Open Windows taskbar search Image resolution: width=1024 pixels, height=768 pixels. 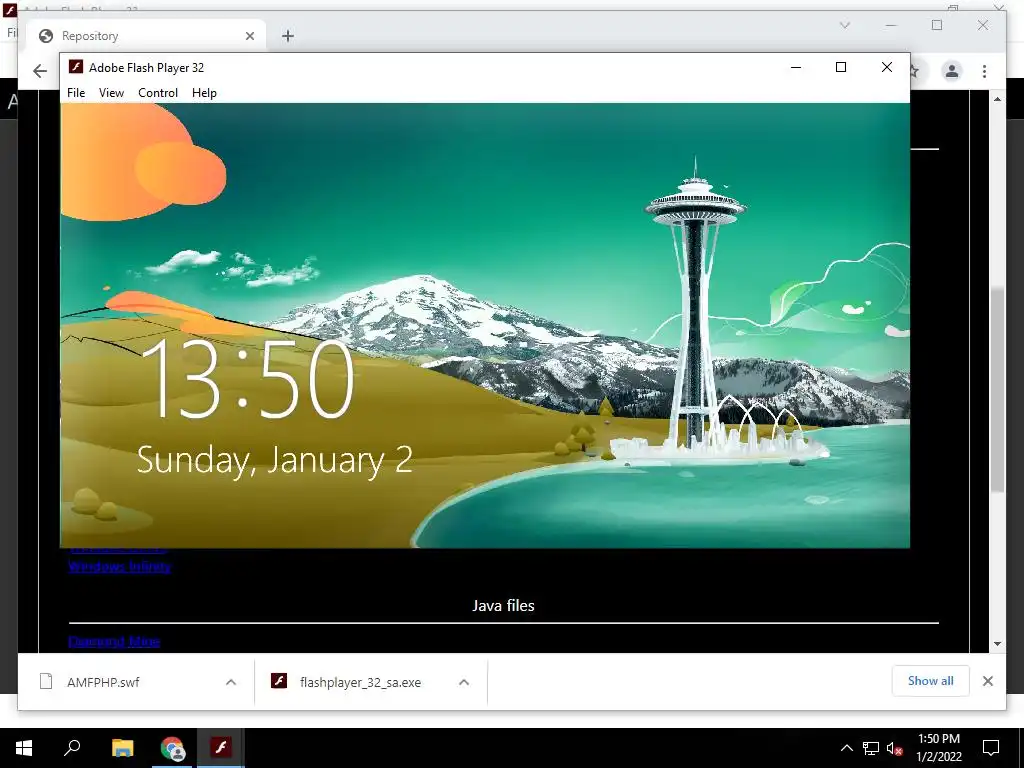coord(72,748)
